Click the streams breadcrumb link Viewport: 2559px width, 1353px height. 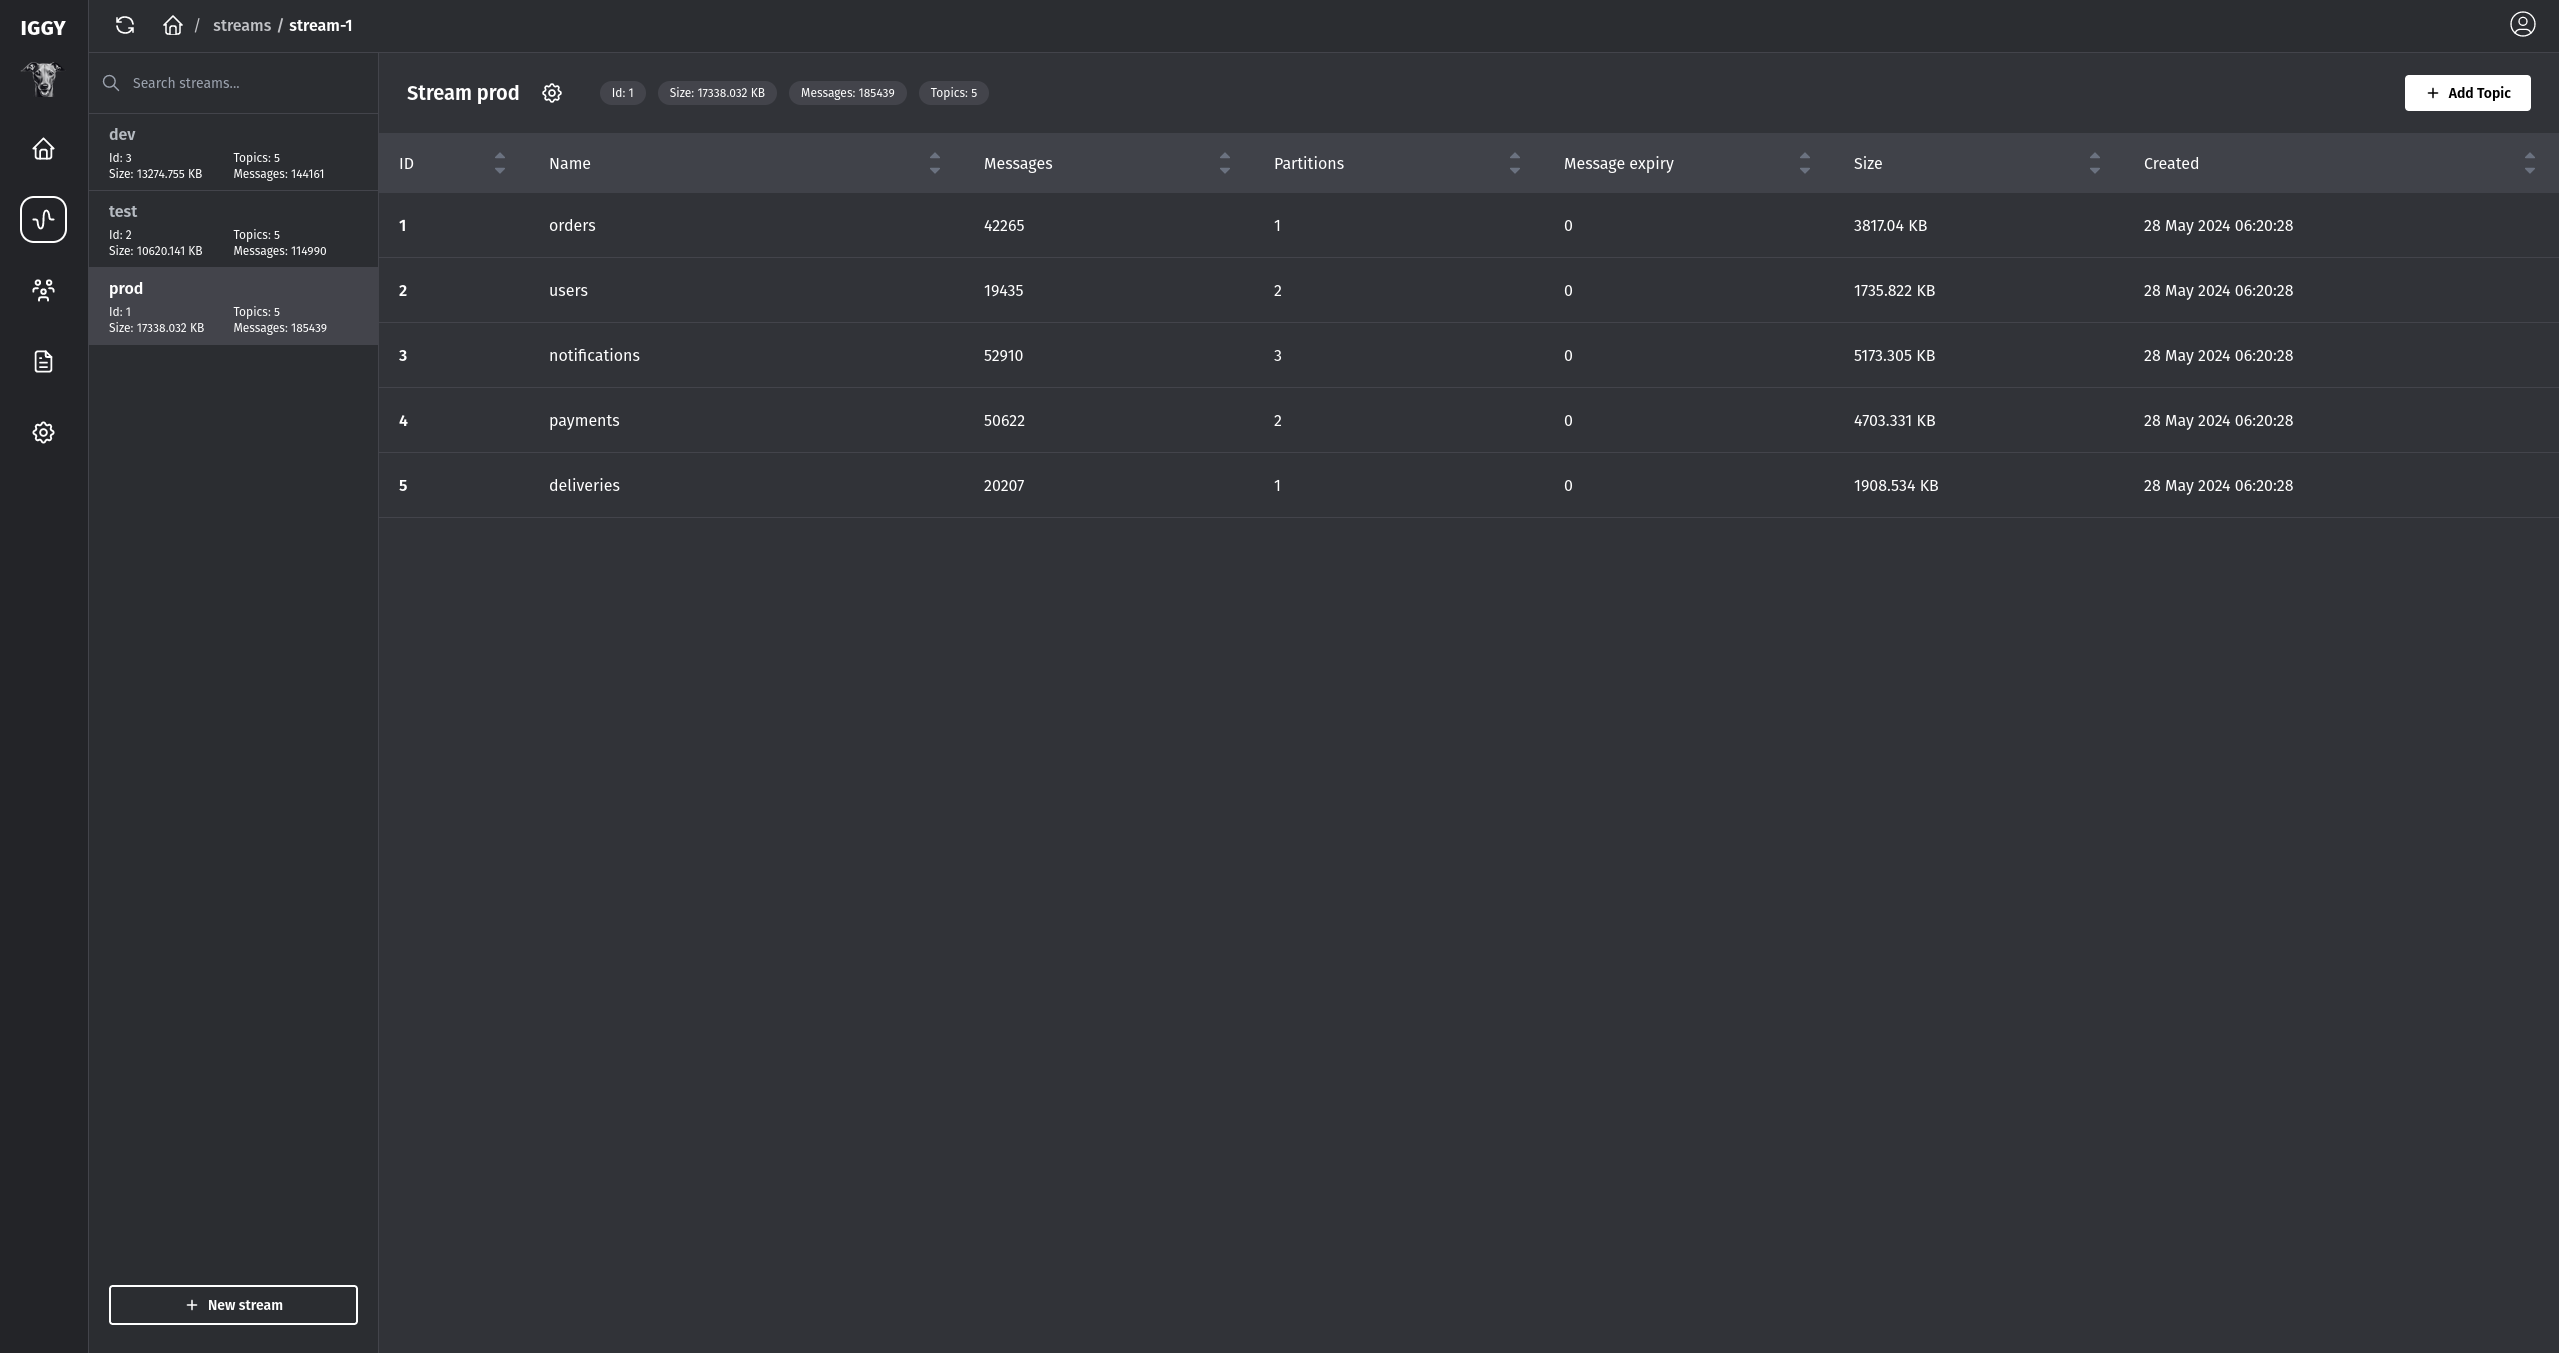click(x=241, y=25)
